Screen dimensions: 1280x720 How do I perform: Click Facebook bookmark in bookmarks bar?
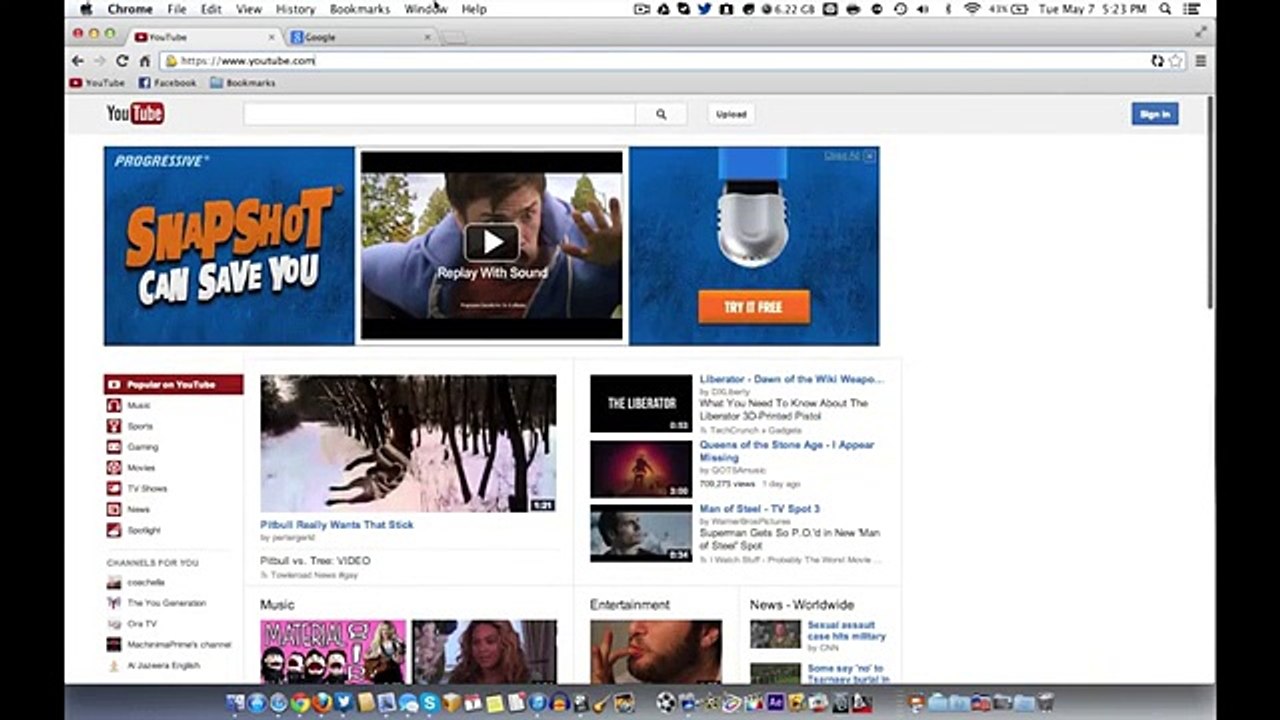click(x=168, y=83)
